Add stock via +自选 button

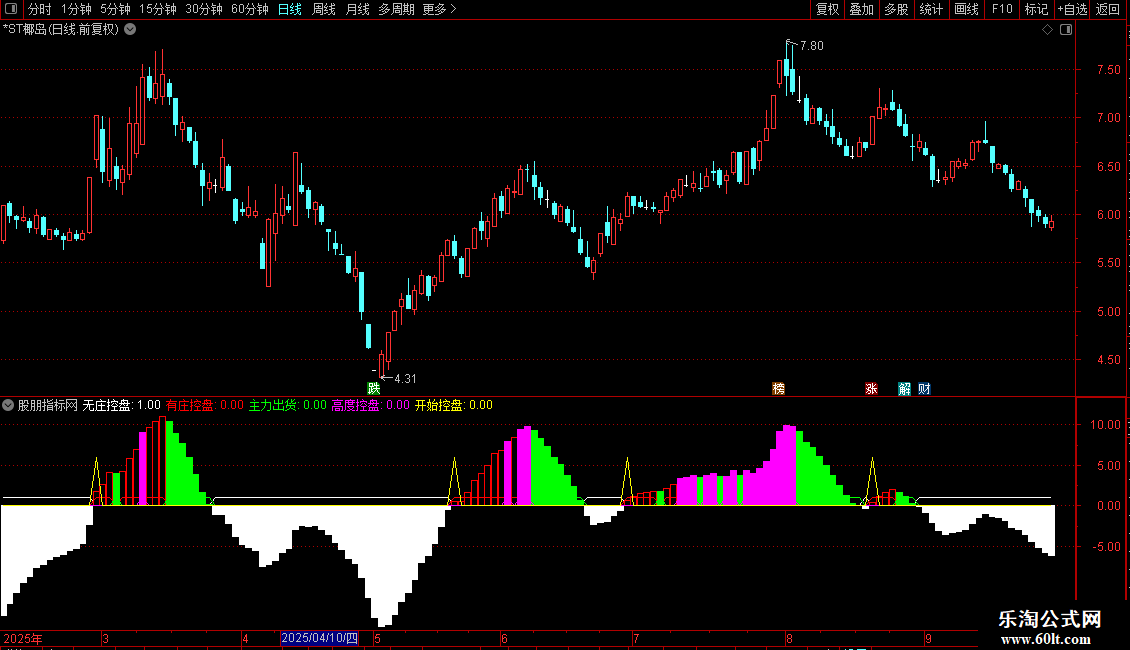(x=1072, y=9)
